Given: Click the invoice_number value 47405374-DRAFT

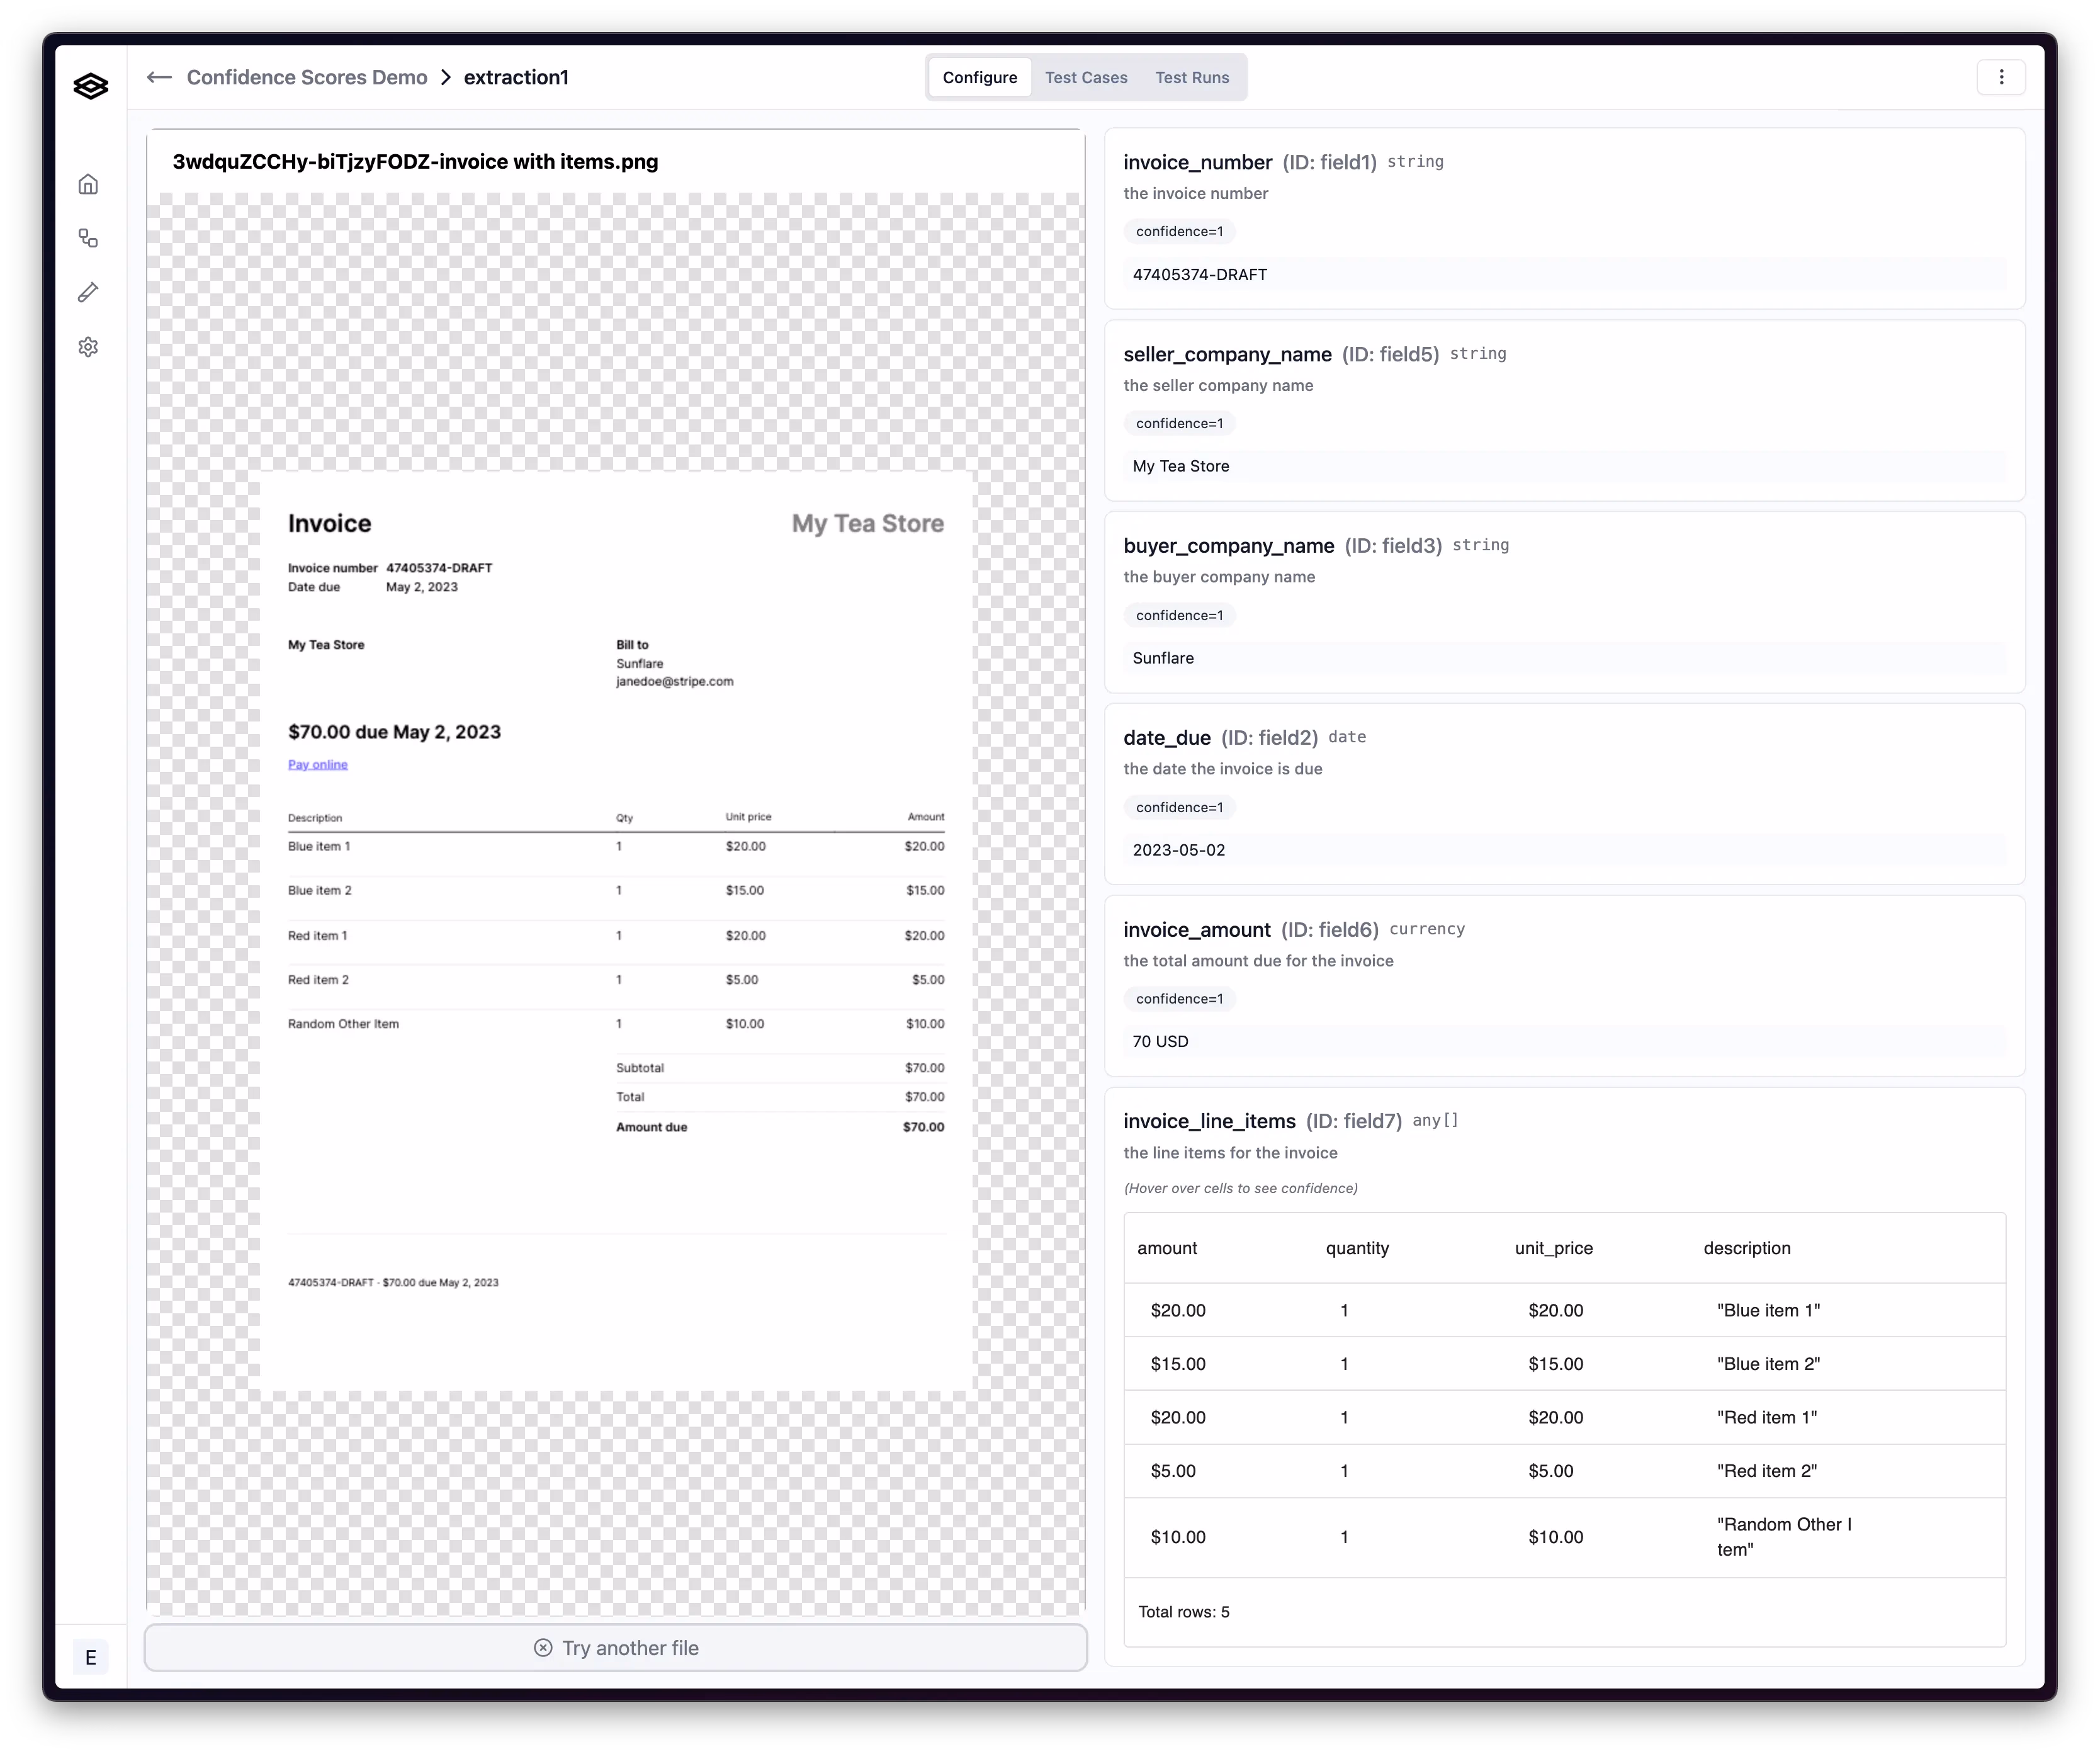Looking at the screenshot, I should [1199, 274].
